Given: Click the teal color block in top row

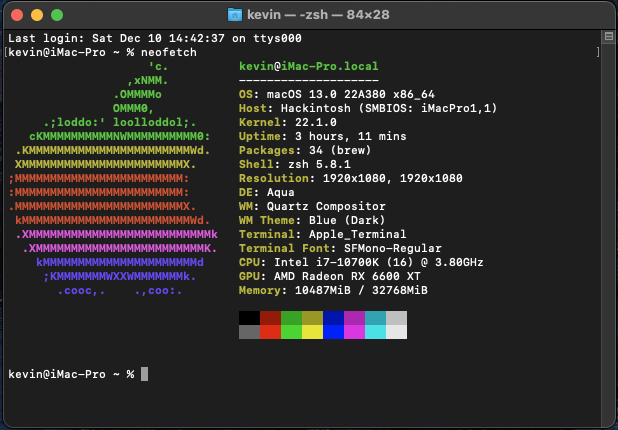Looking at the screenshot, I should point(375,318).
